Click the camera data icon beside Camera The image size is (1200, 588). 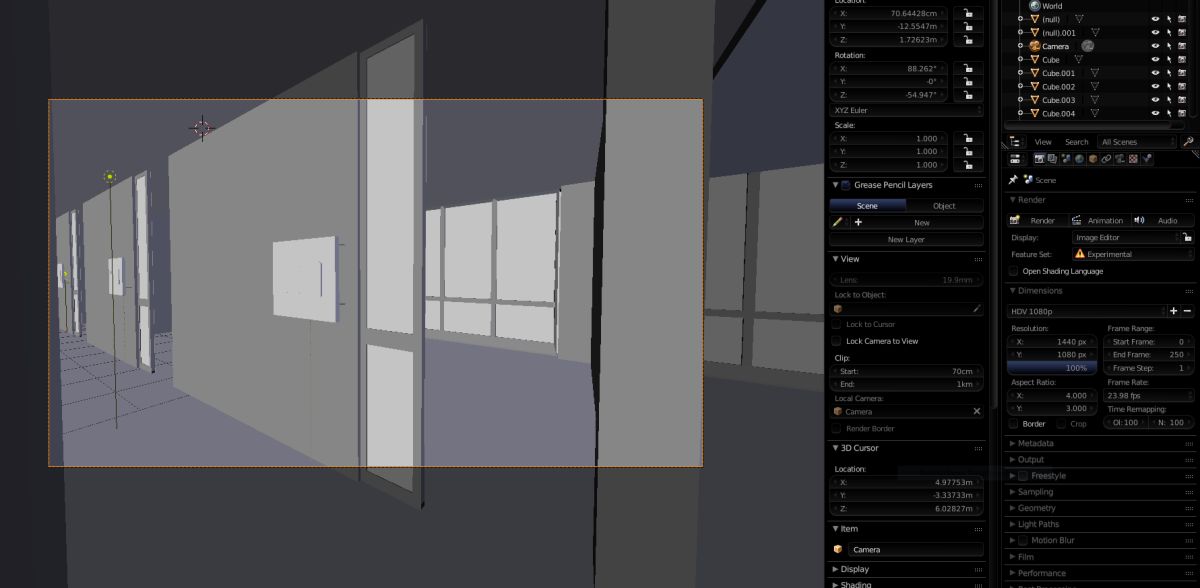[1087, 46]
